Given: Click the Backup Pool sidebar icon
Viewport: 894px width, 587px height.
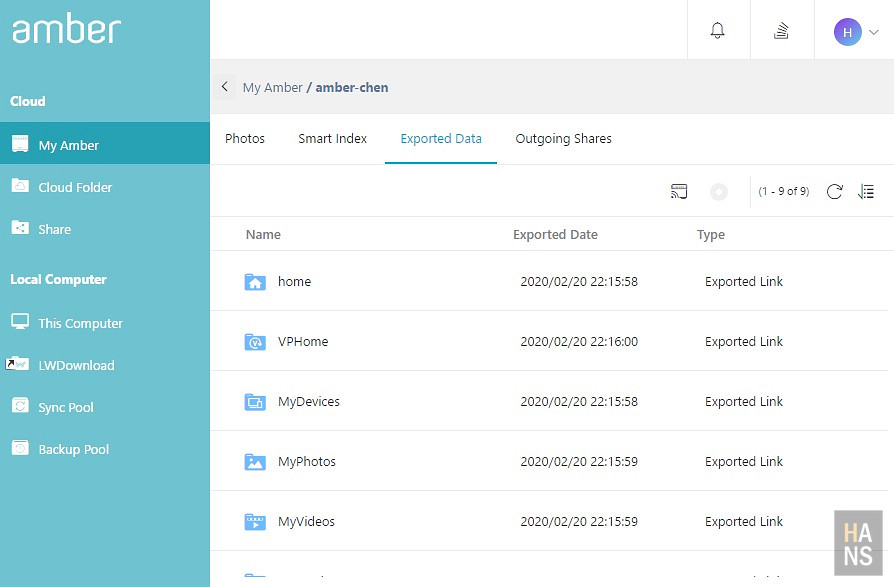Looking at the screenshot, I should coord(20,447).
